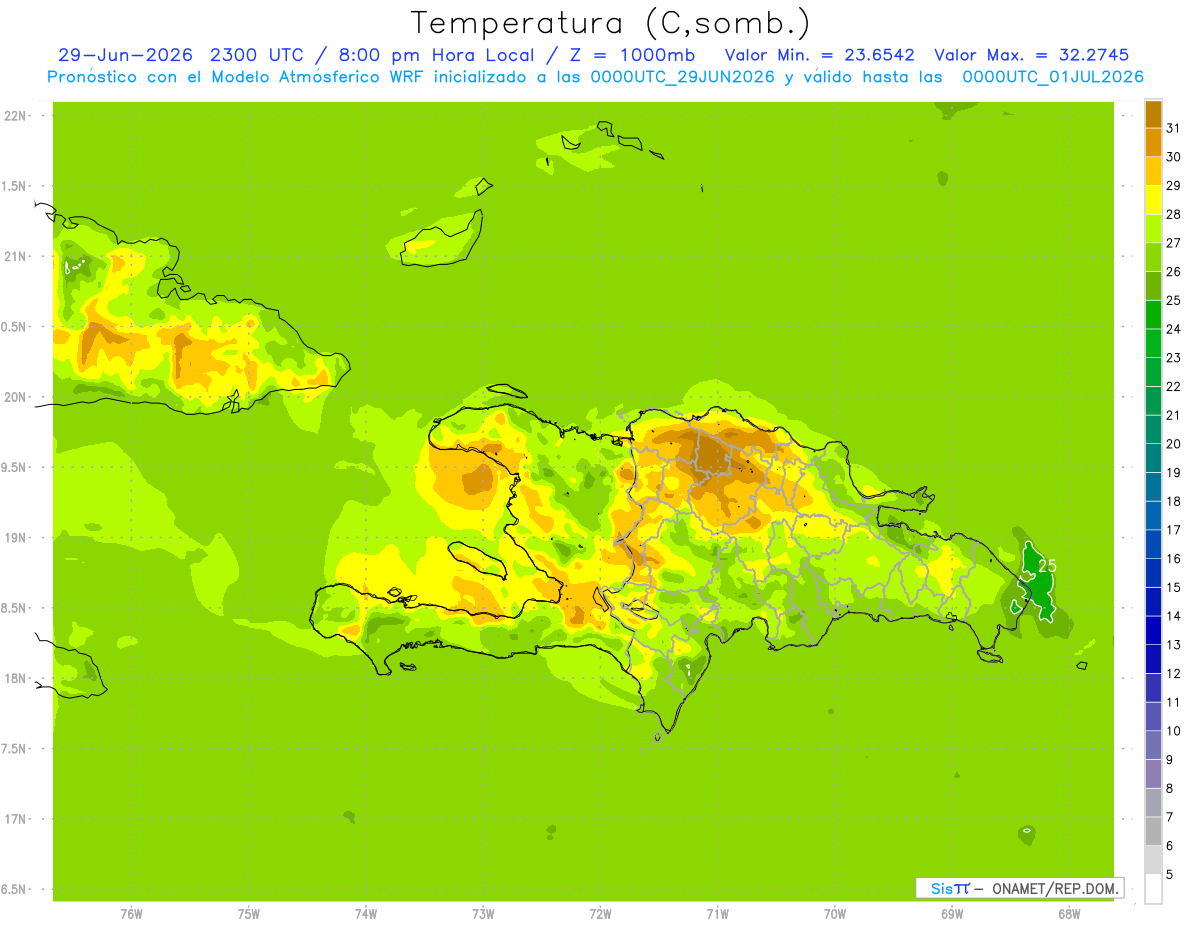Screen dimensions: 1200x927
Task: Click the clipped "1.5N" latitude label
Action: pyautogui.click(x=13, y=186)
